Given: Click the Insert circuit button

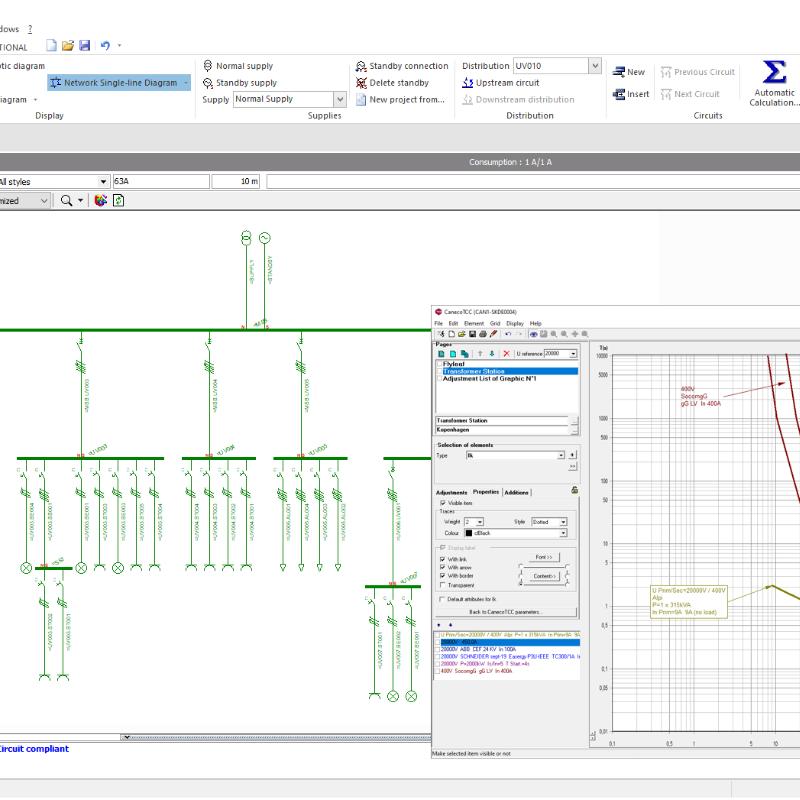Looking at the screenshot, I should pyautogui.click(x=631, y=94).
